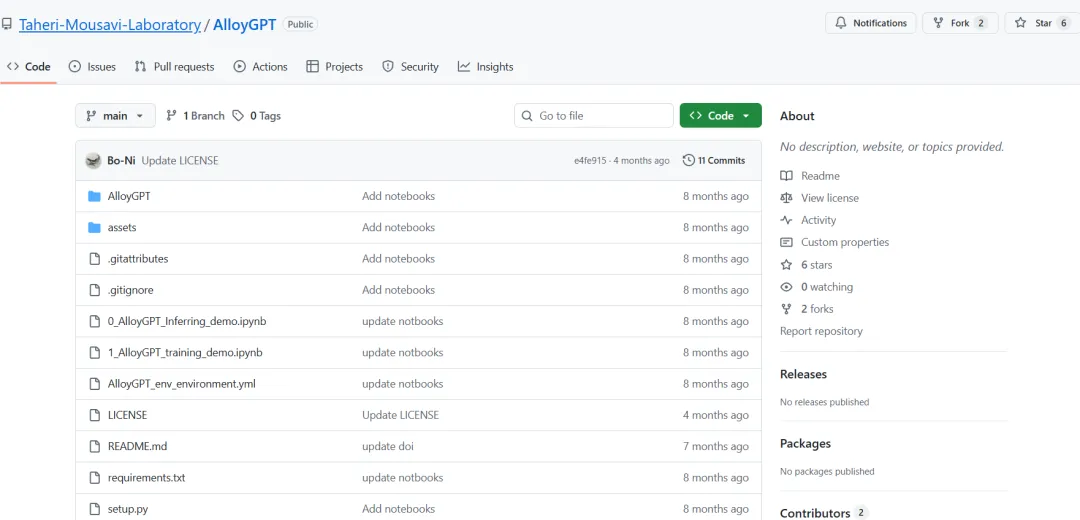Open View license in About sidebar
The height and width of the screenshot is (520, 1080).
[x=830, y=198]
